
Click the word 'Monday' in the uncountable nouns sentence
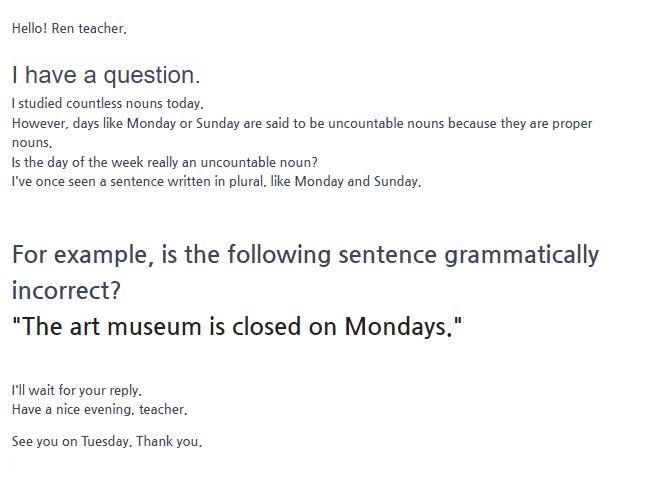tap(151, 123)
